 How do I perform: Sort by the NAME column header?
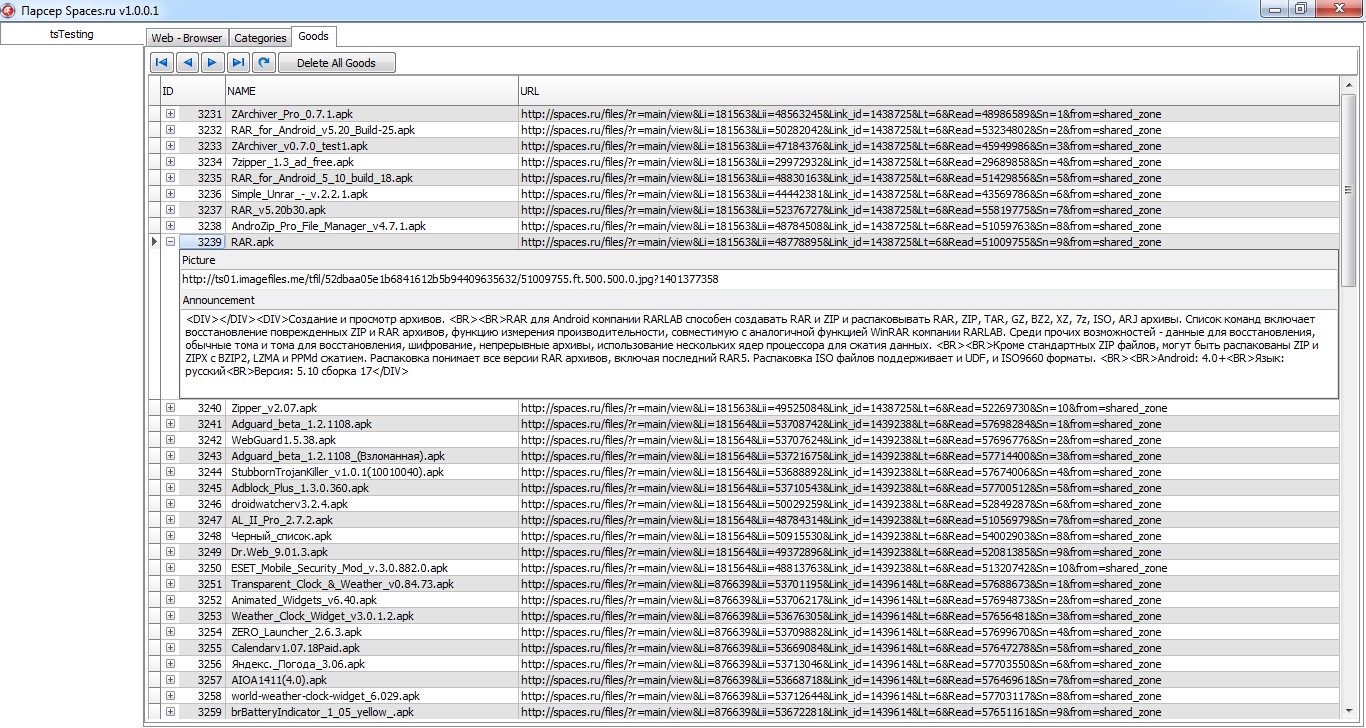click(x=371, y=91)
